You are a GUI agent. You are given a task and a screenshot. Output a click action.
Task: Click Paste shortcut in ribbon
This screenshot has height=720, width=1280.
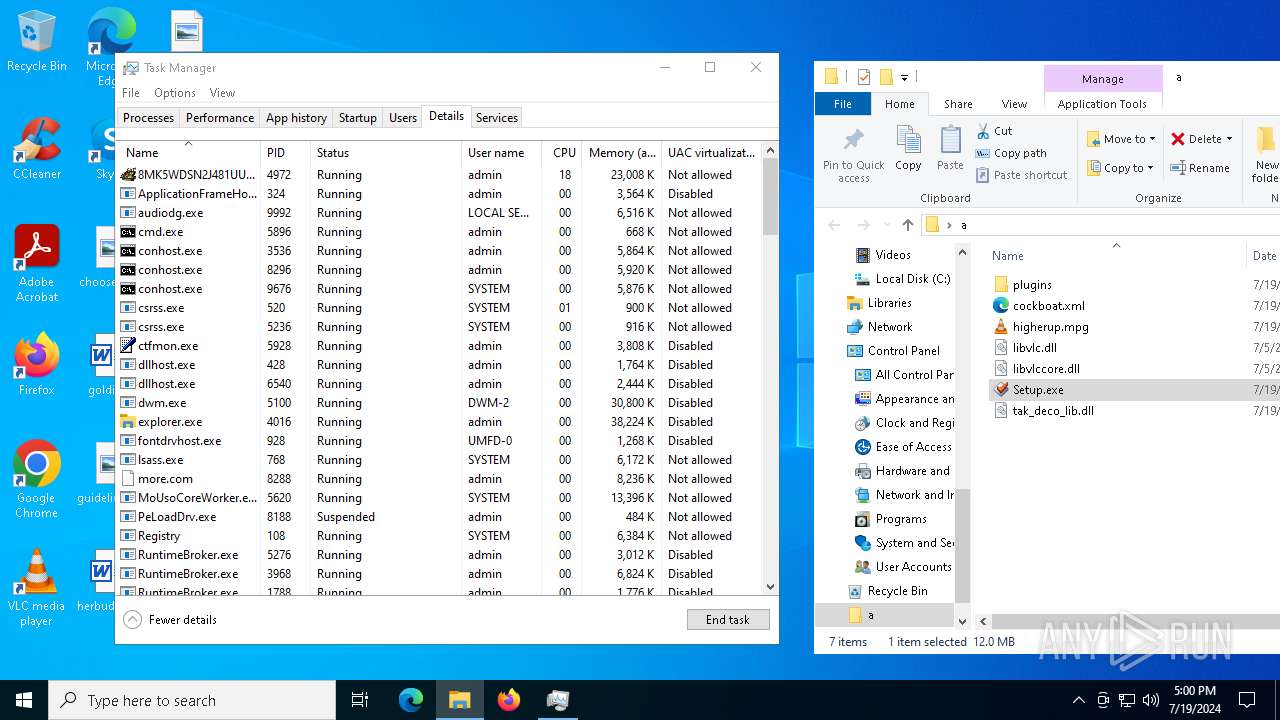(1021, 175)
